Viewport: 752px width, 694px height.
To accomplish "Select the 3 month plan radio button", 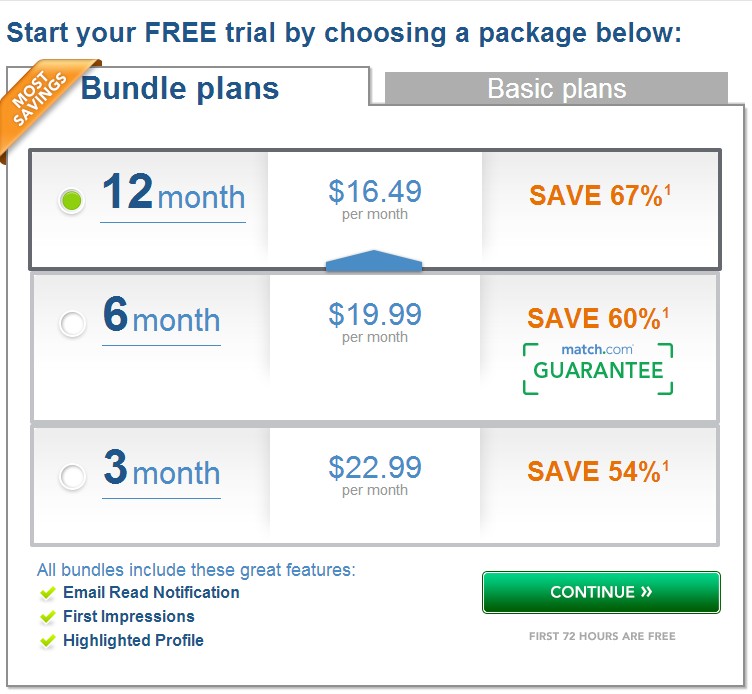I will pos(72,476).
